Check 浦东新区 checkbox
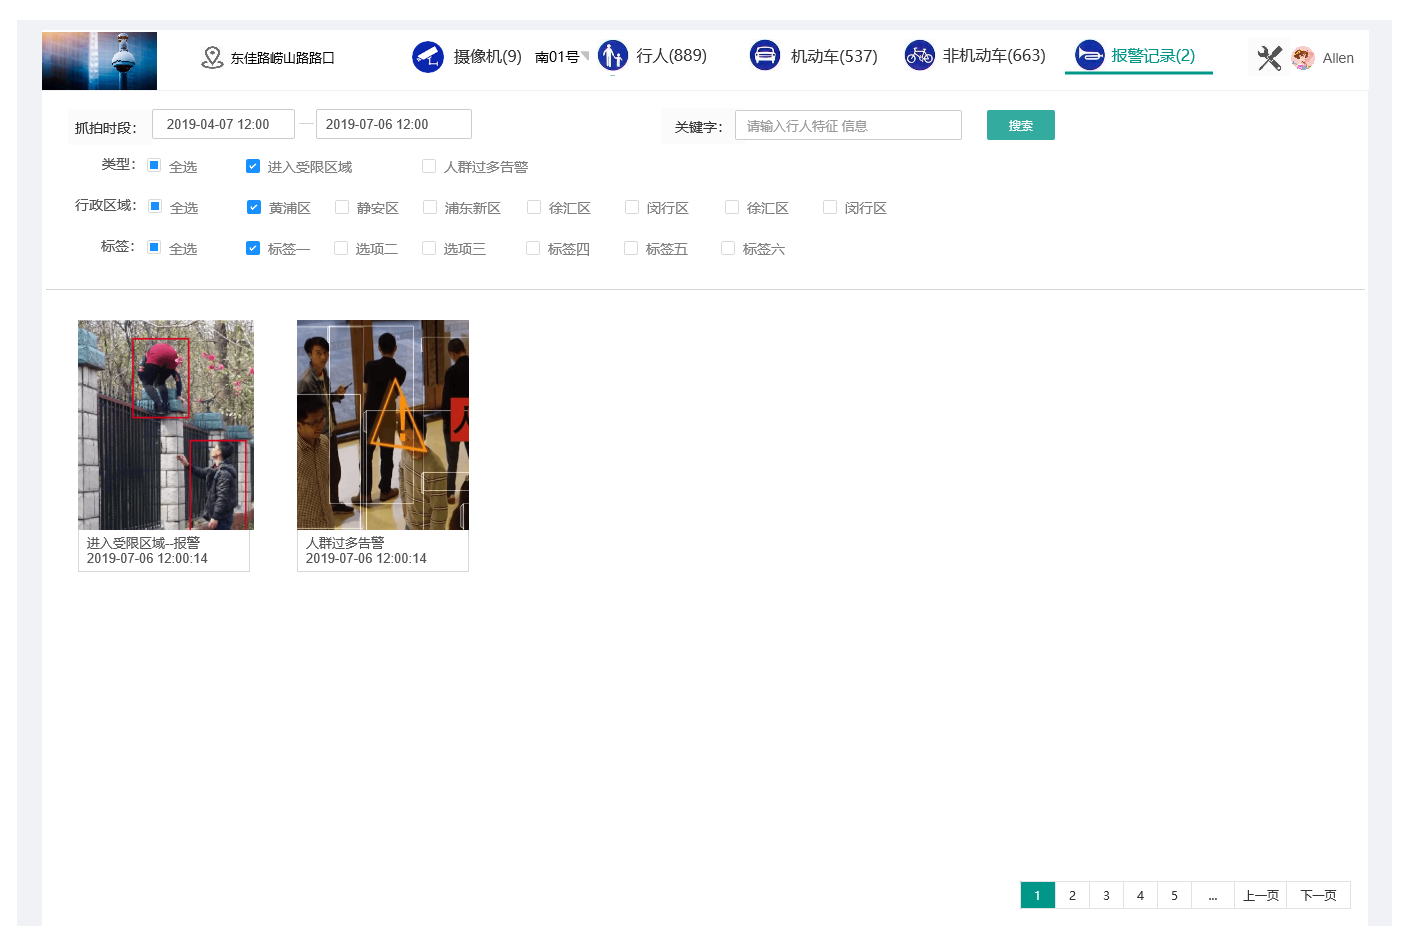Image resolution: width=1401 pixels, height=926 pixels. tap(430, 207)
